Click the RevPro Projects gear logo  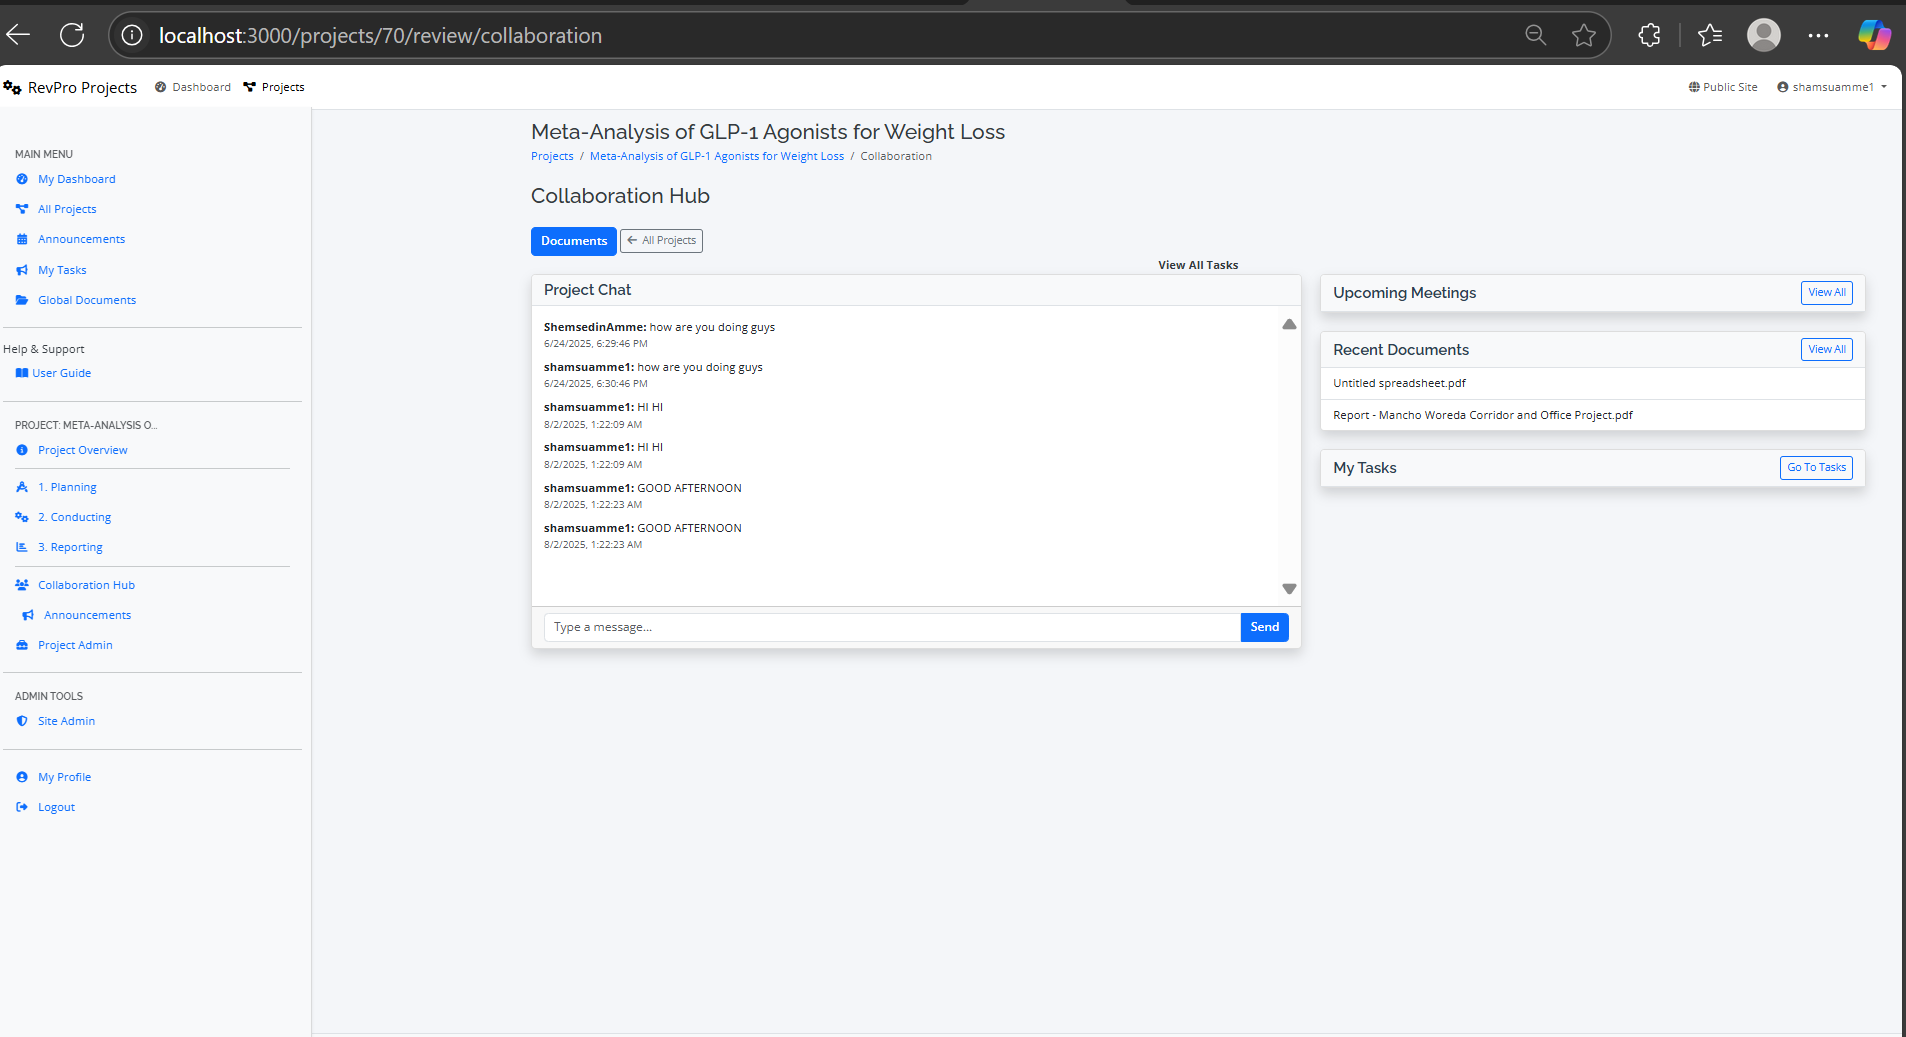coord(13,88)
